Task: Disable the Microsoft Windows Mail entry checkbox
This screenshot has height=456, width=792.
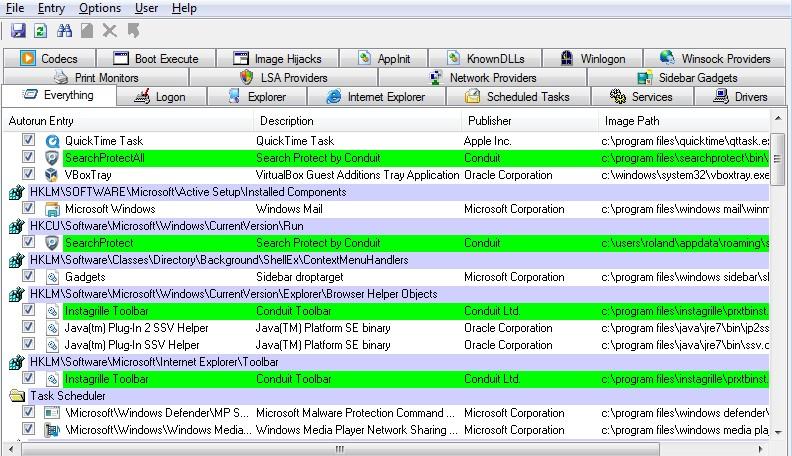Action: (28, 208)
